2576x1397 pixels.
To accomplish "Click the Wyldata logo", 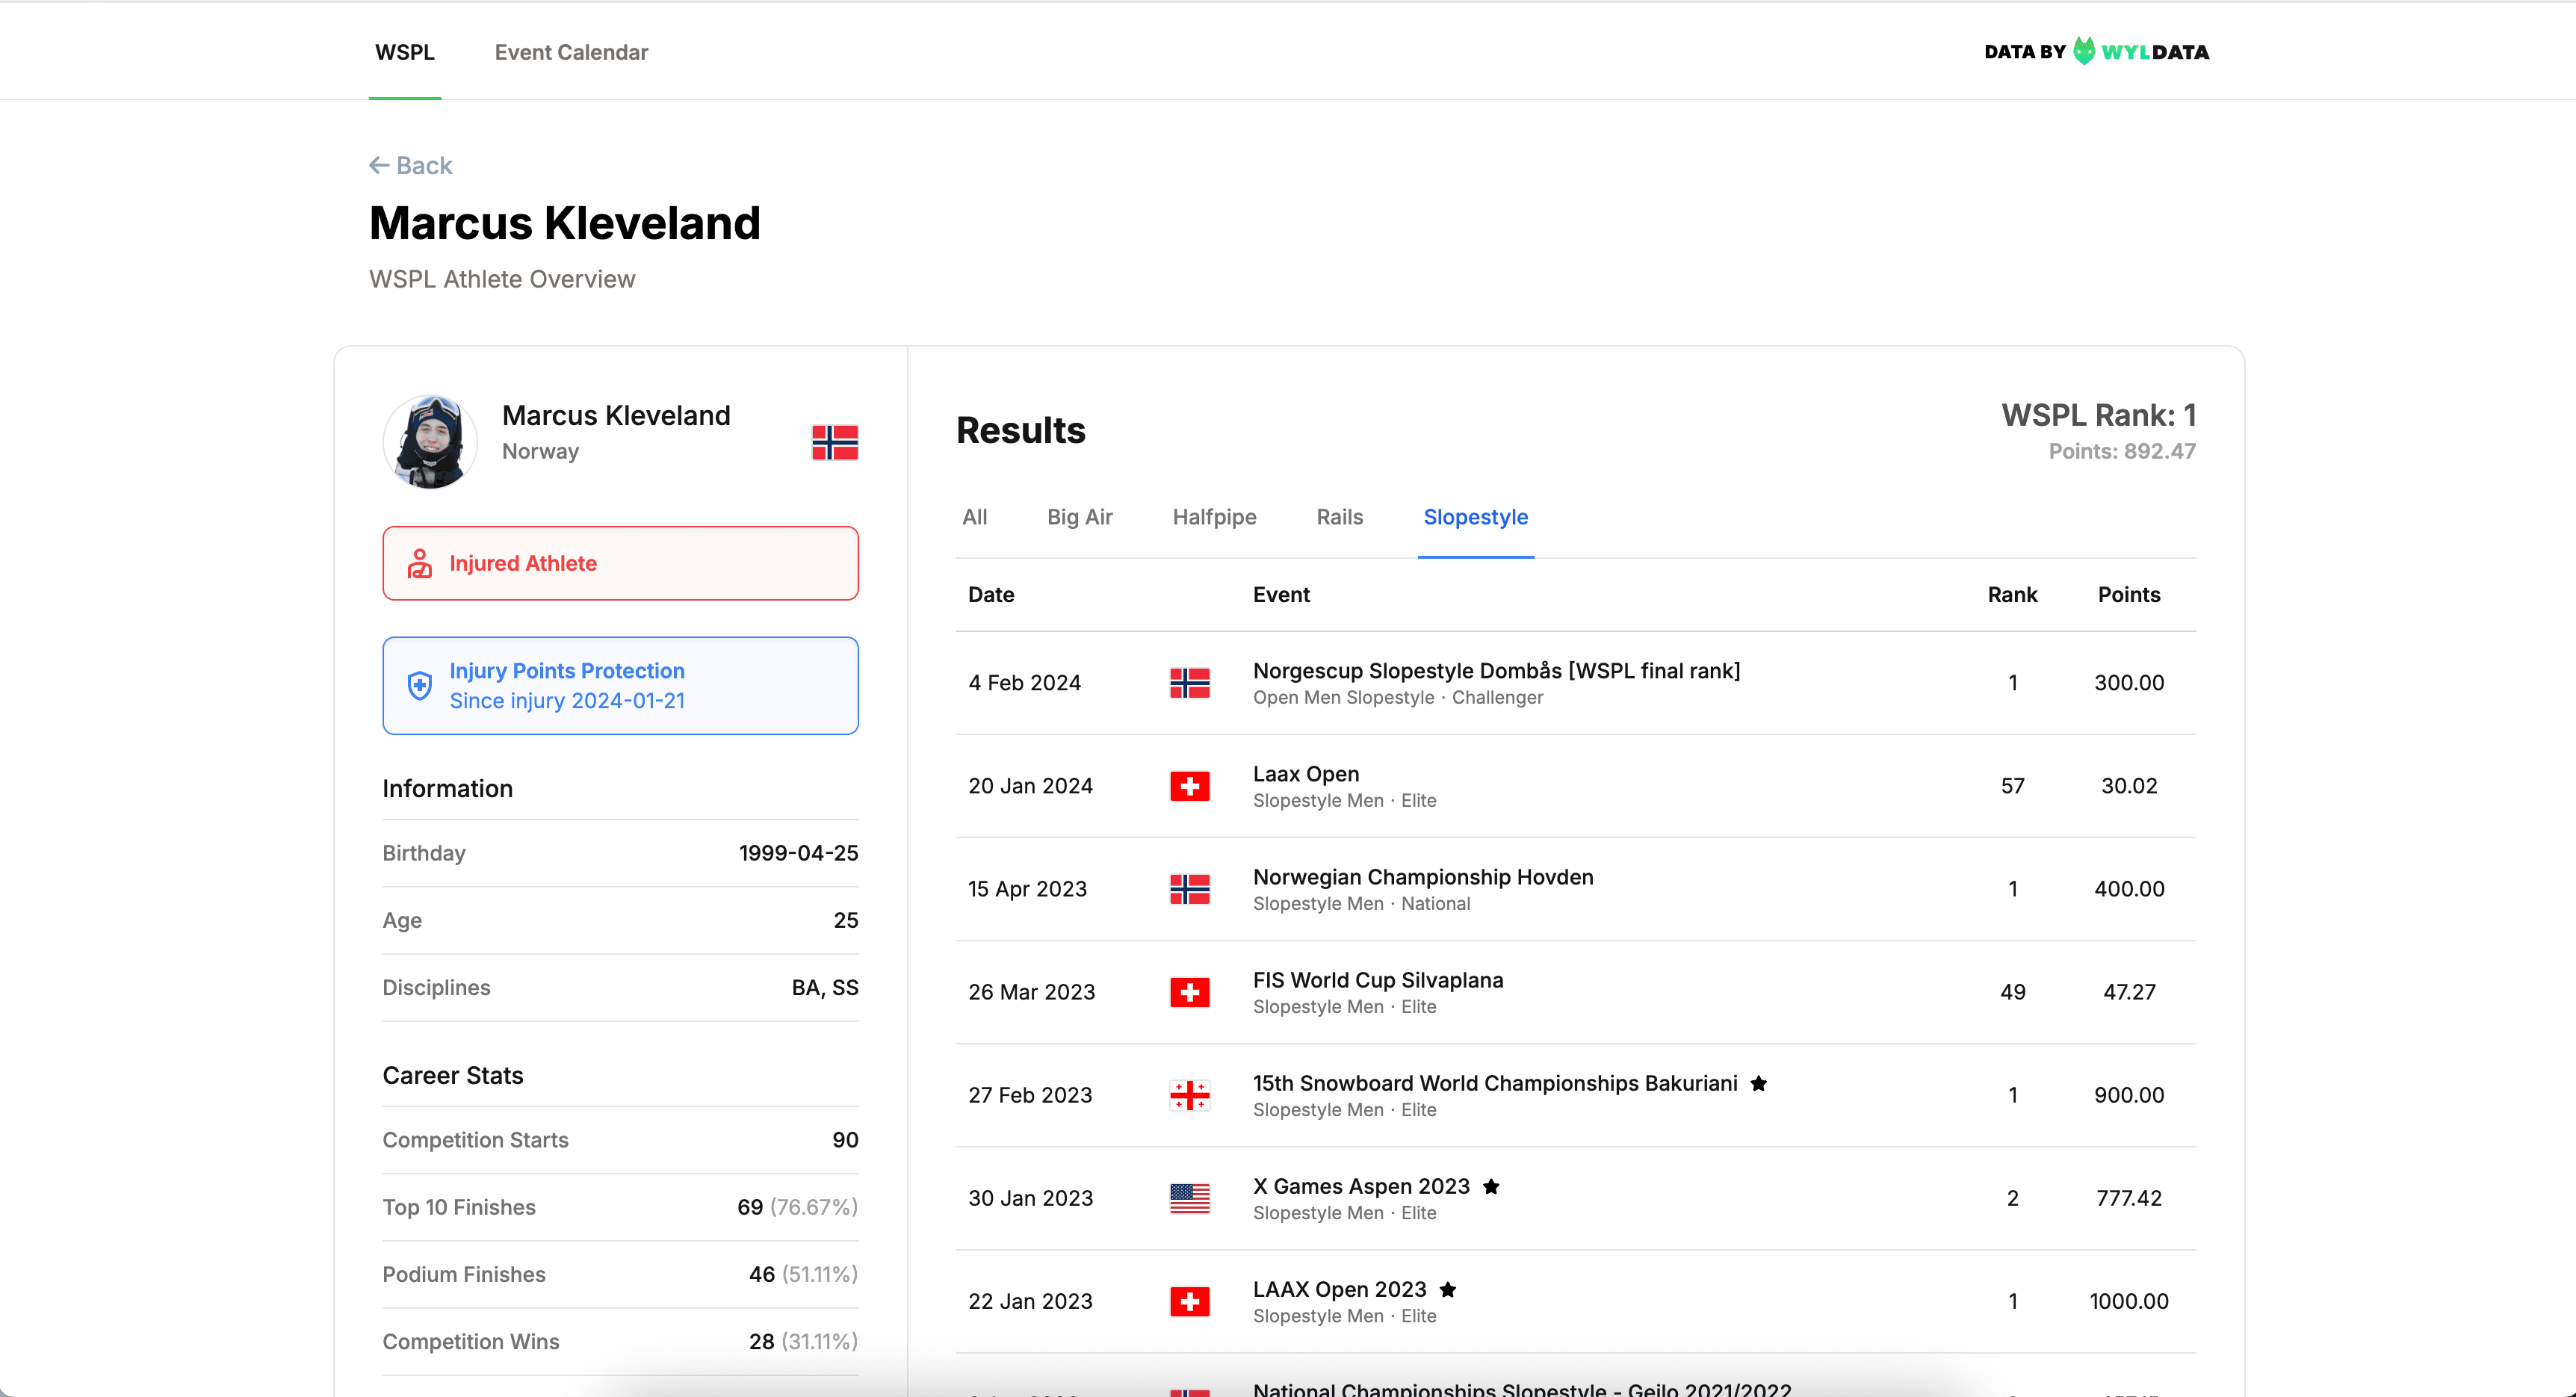I will (2096, 51).
